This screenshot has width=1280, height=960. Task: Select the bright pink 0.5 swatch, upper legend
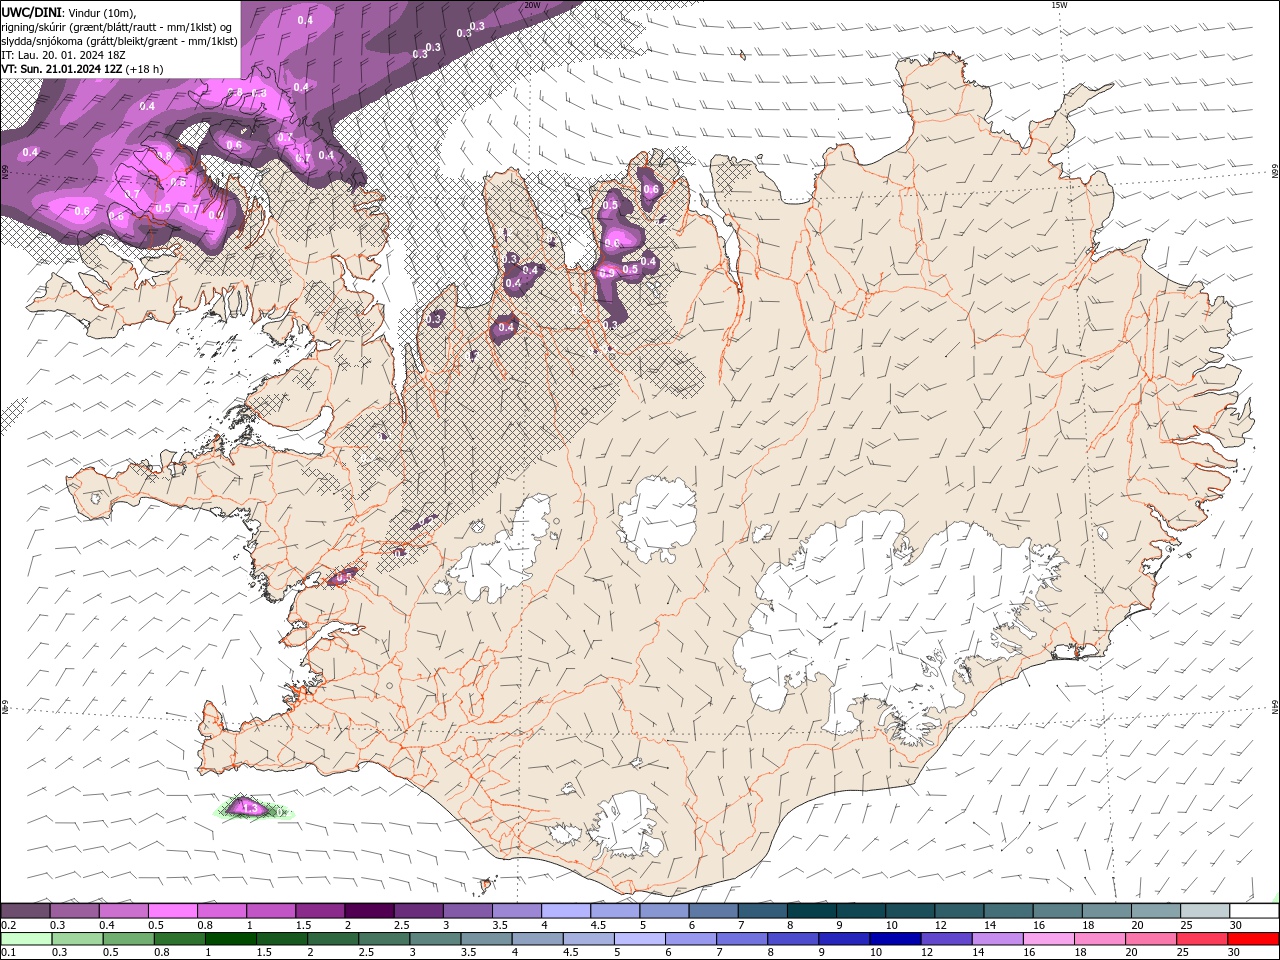(x=172, y=911)
